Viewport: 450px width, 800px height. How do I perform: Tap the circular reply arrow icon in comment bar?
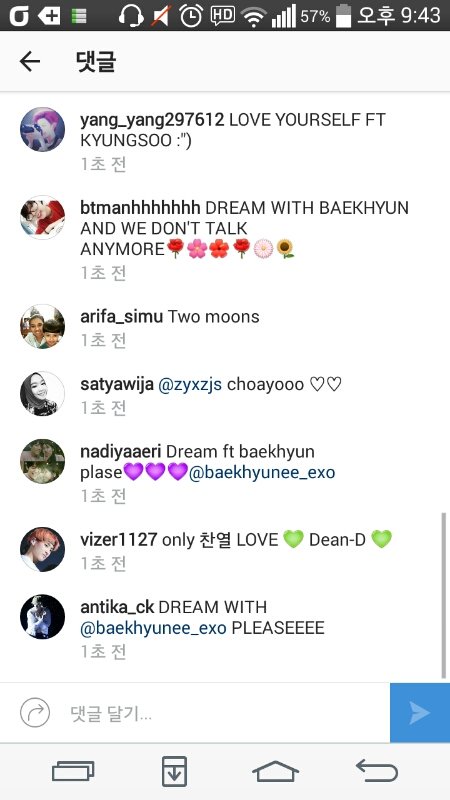point(35,712)
